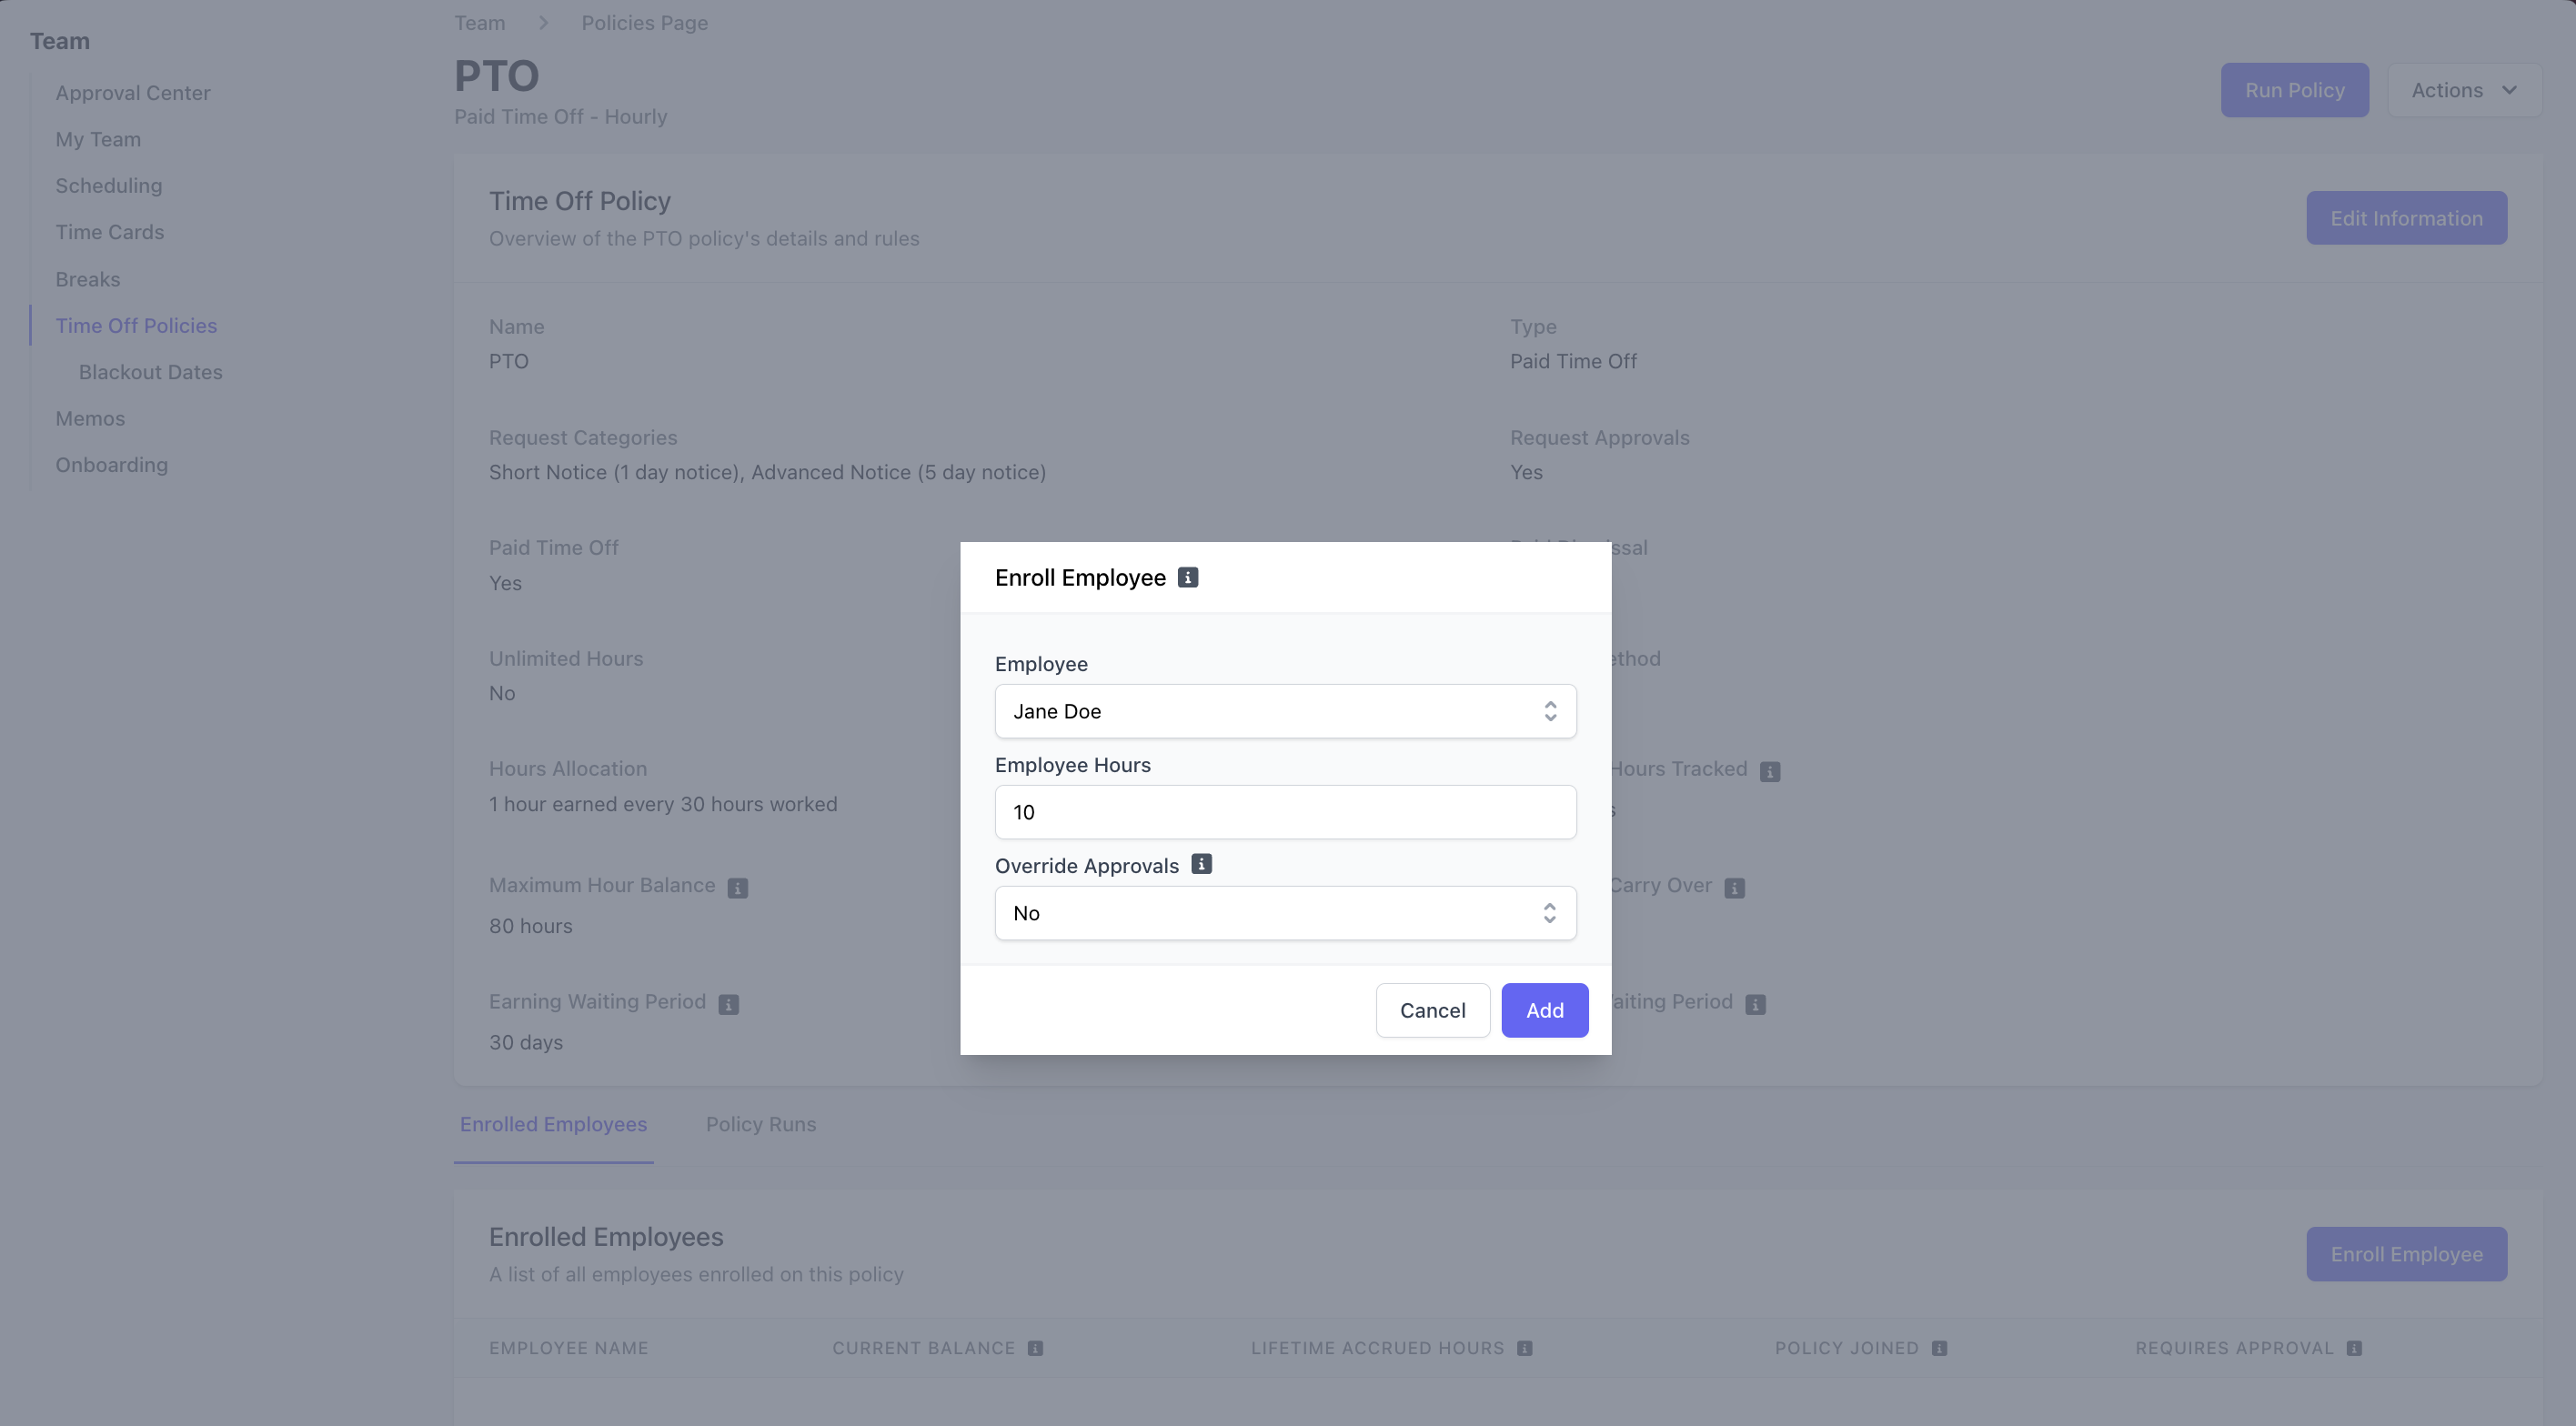Go to Scheduling in sidebar
Image resolution: width=2576 pixels, height=1426 pixels.
tap(109, 186)
